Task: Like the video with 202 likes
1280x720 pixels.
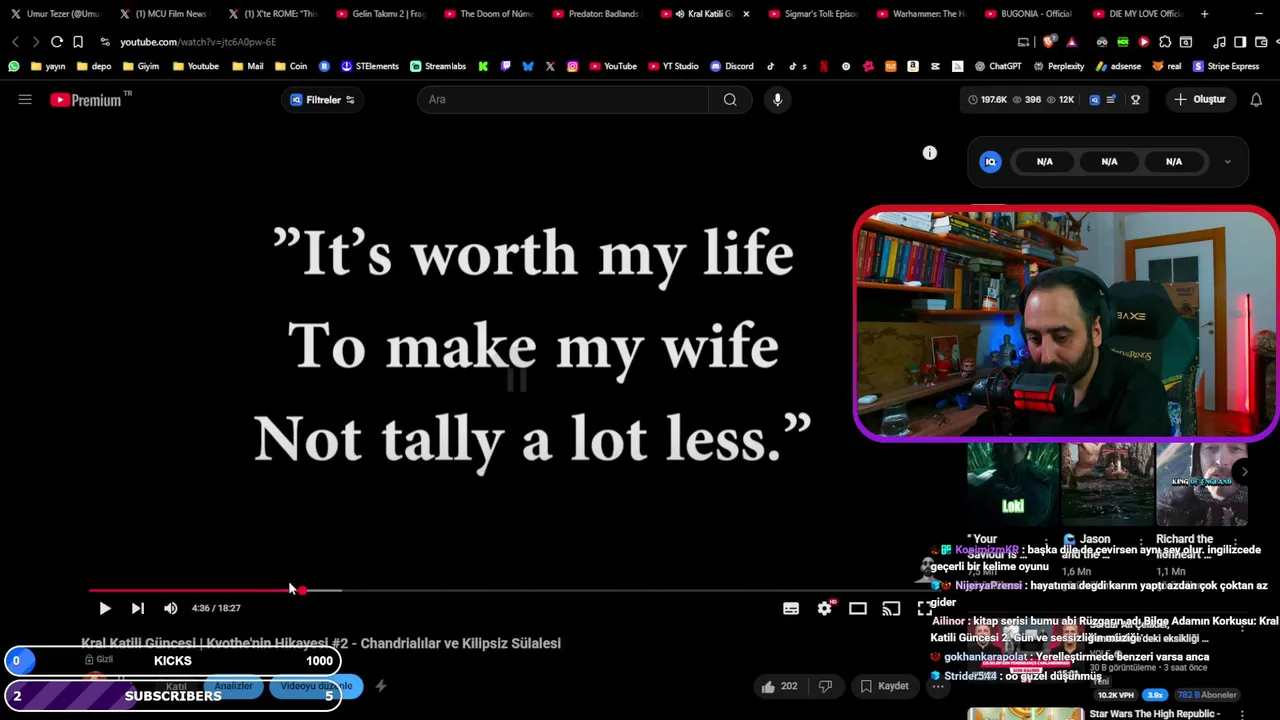Action: tap(778, 686)
